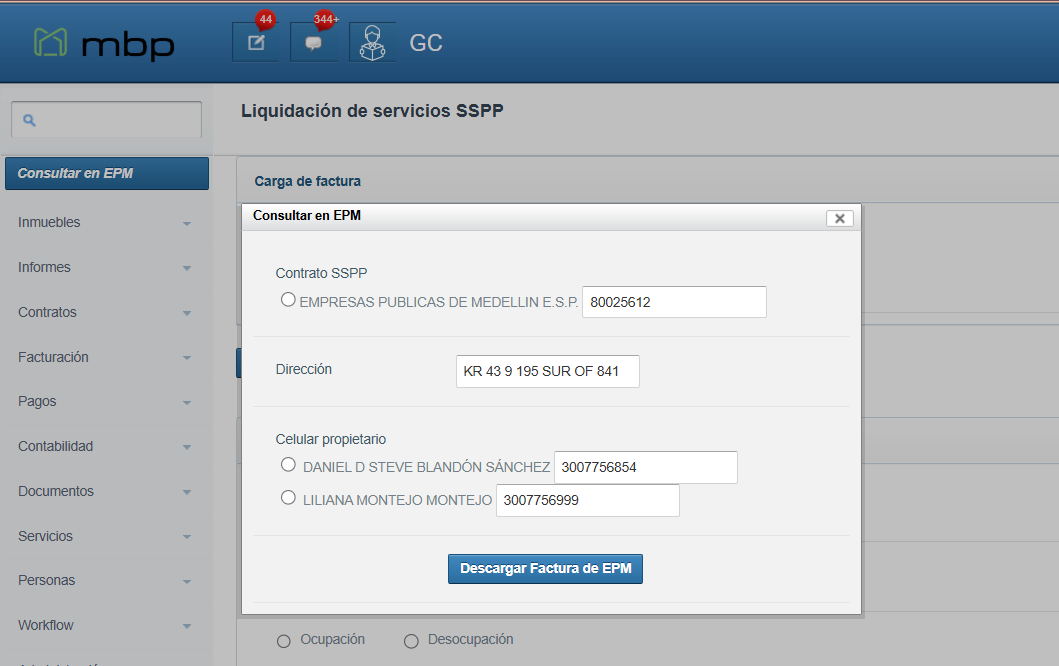Click the Consultar en EPM sidebar button
The width and height of the screenshot is (1059, 666).
coord(107,174)
